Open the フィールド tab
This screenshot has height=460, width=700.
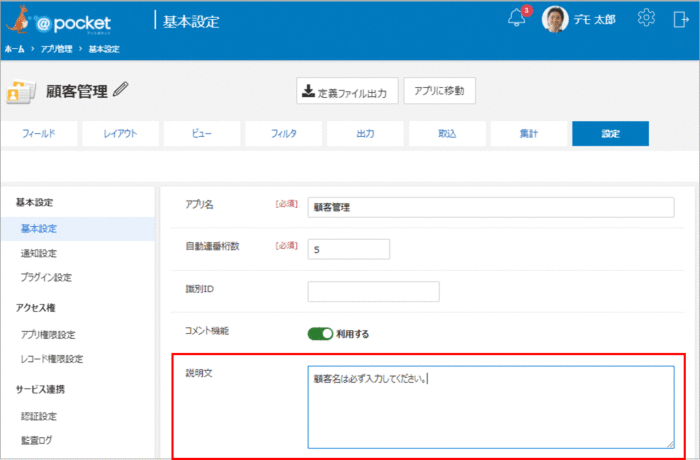click(x=39, y=134)
